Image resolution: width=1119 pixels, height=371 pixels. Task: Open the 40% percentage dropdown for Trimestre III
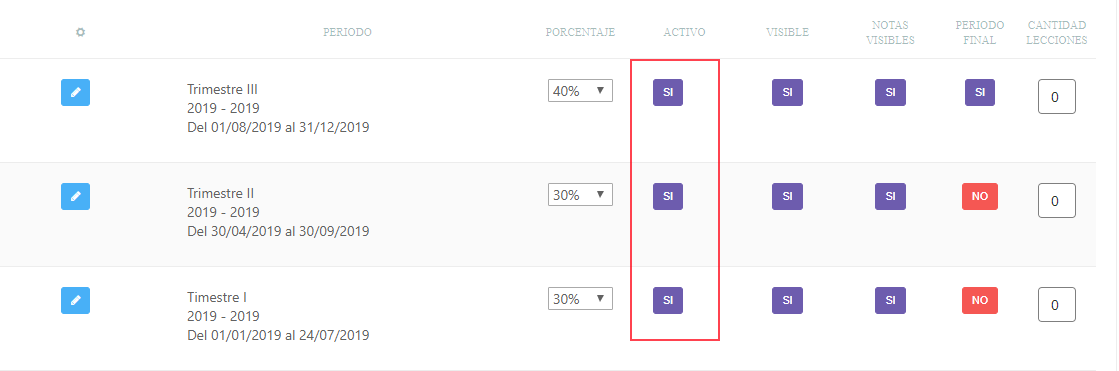580,91
